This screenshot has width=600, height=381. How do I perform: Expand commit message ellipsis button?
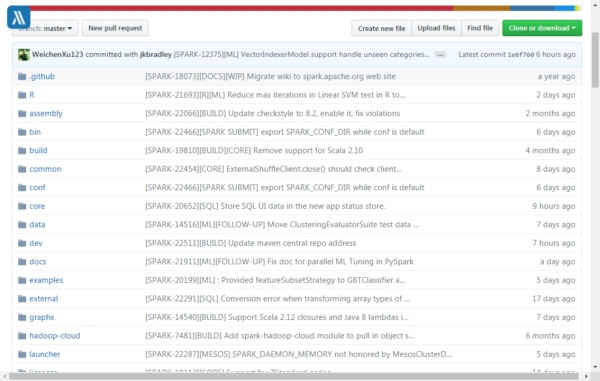click(440, 55)
